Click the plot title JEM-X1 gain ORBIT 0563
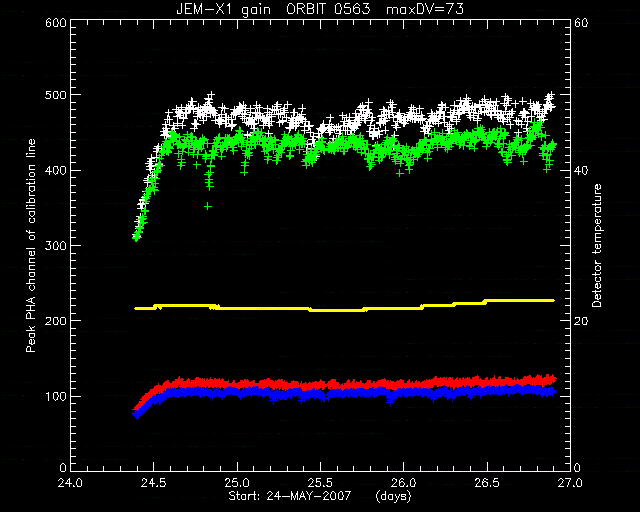 pyautogui.click(x=273, y=9)
